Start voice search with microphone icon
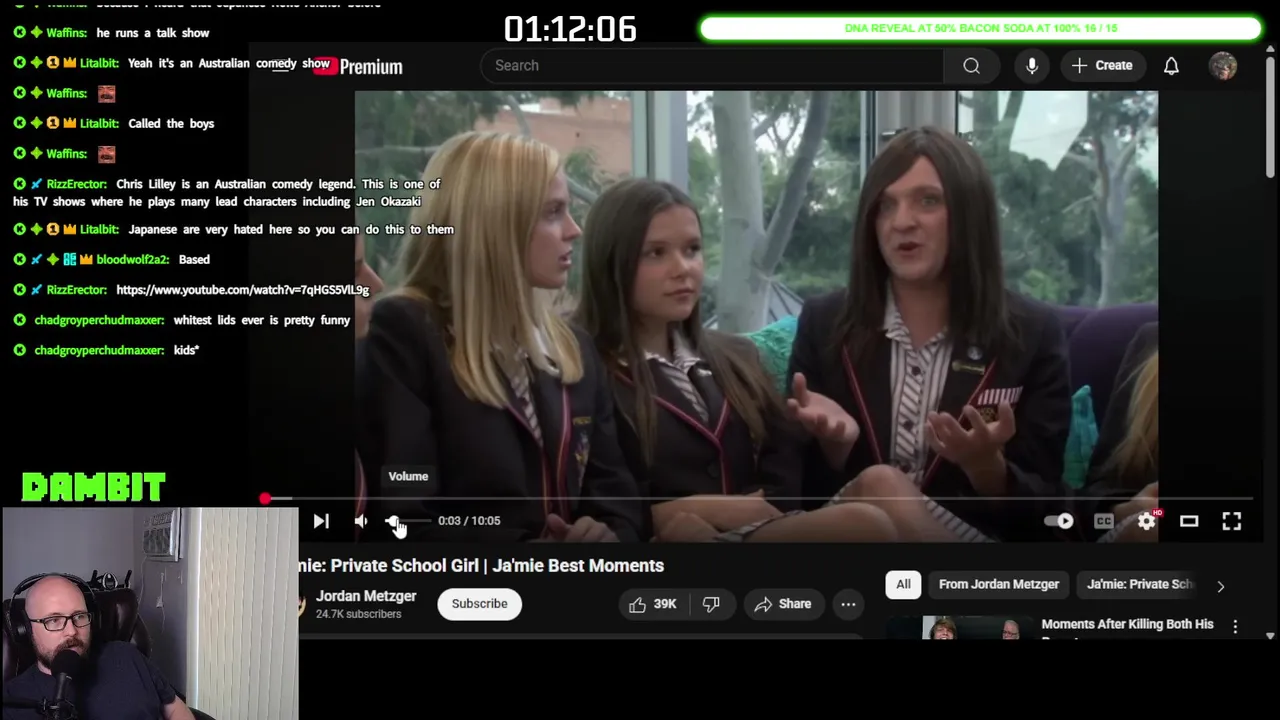 (x=1032, y=66)
